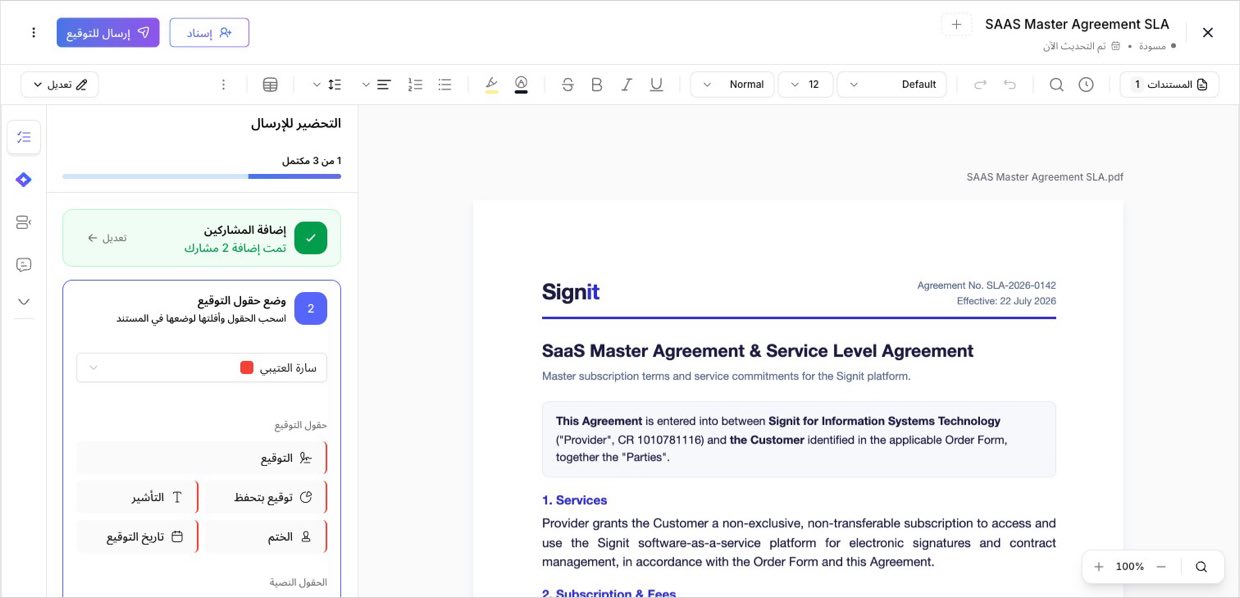The height and width of the screenshot is (598, 1240).
Task: Open the header three-dot menu
Action: coord(33,33)
